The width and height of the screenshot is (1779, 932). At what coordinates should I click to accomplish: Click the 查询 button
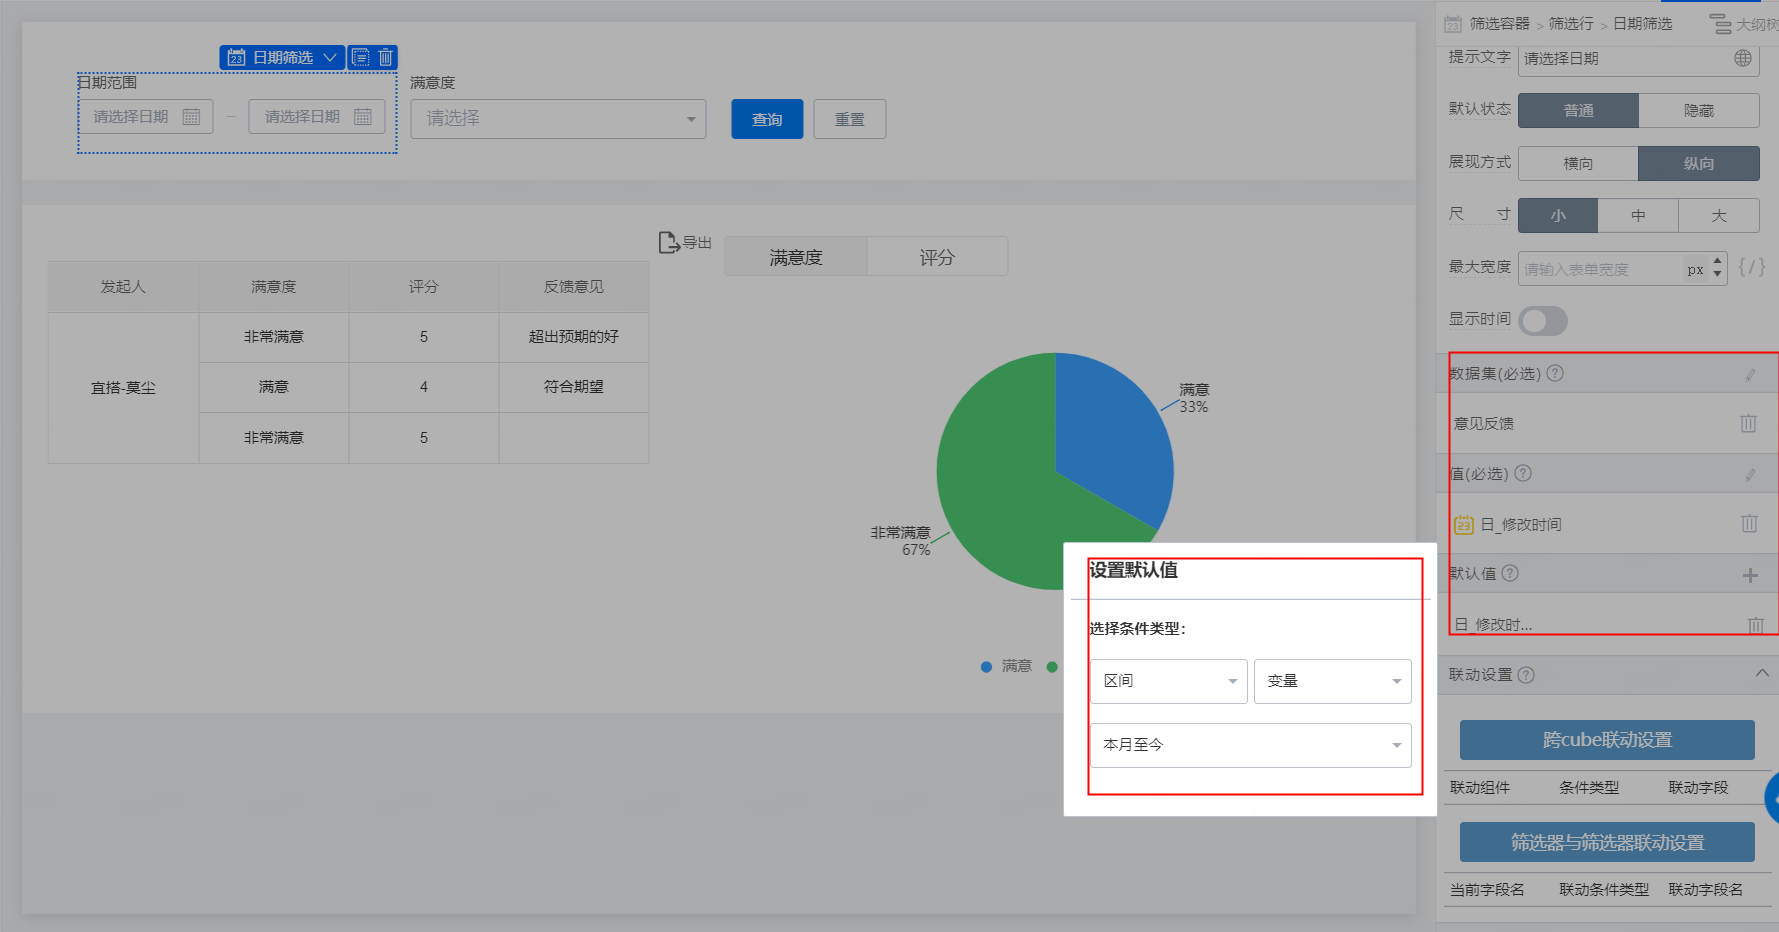pyautogui.click(x=767, y=119)
